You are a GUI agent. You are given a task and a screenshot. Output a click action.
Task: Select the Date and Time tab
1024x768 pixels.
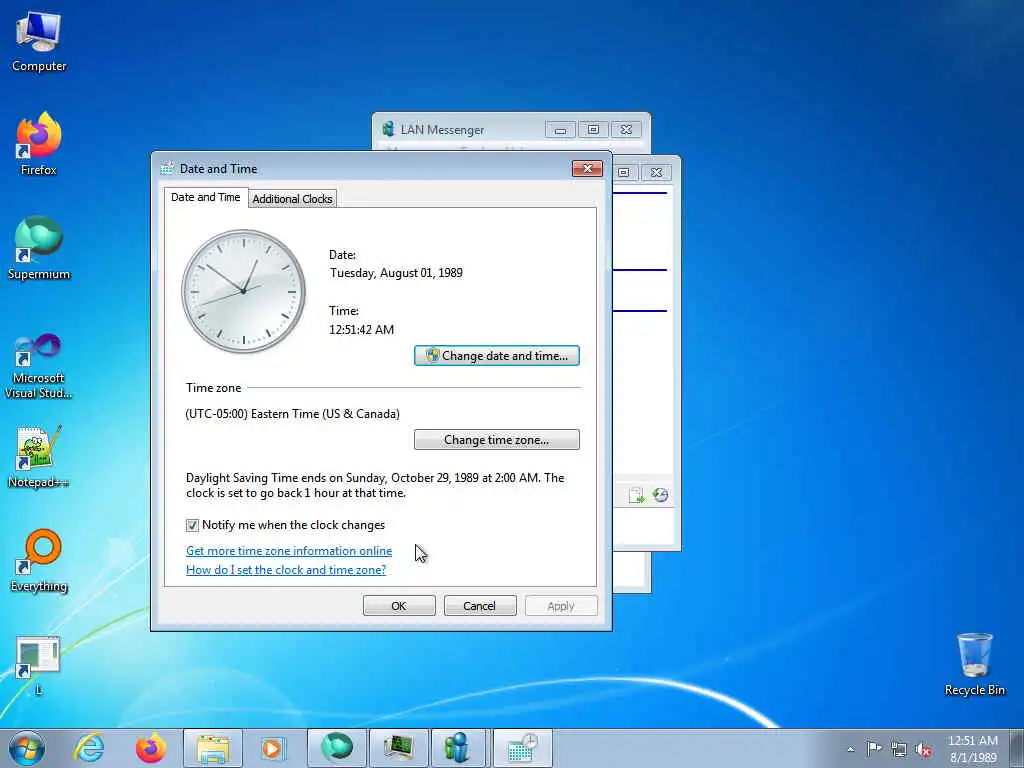coord(206,197)
